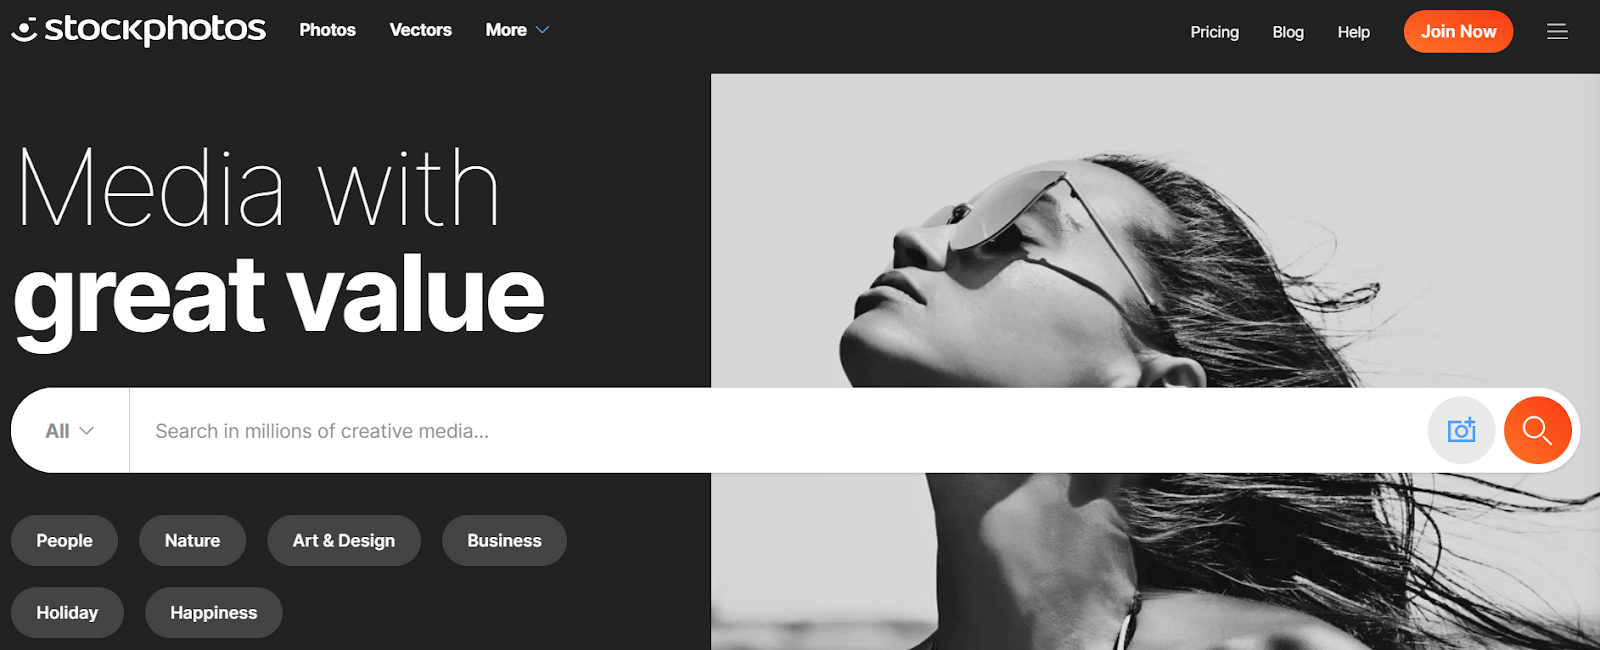Open the hamburger menu icon

coord(1557,32)
